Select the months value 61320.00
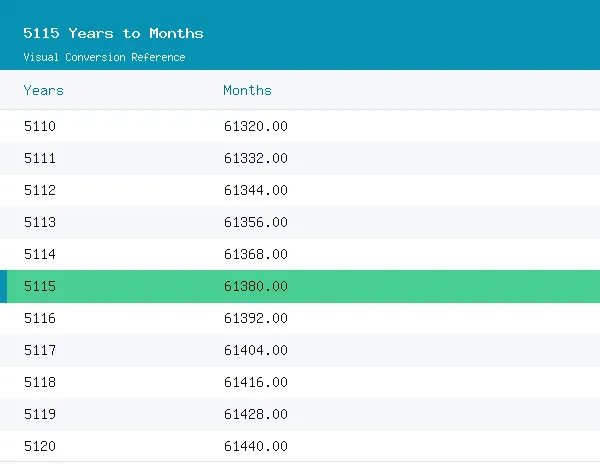The width and height of the screenshot is (600, 466). pyautogui.click(x=256, y=126)
